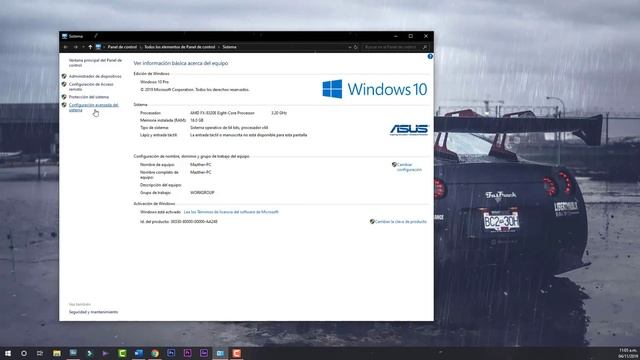Open Camtasia green icon on taskbar
The height and width of the screenshot is (360, 640).
point(122,353)
